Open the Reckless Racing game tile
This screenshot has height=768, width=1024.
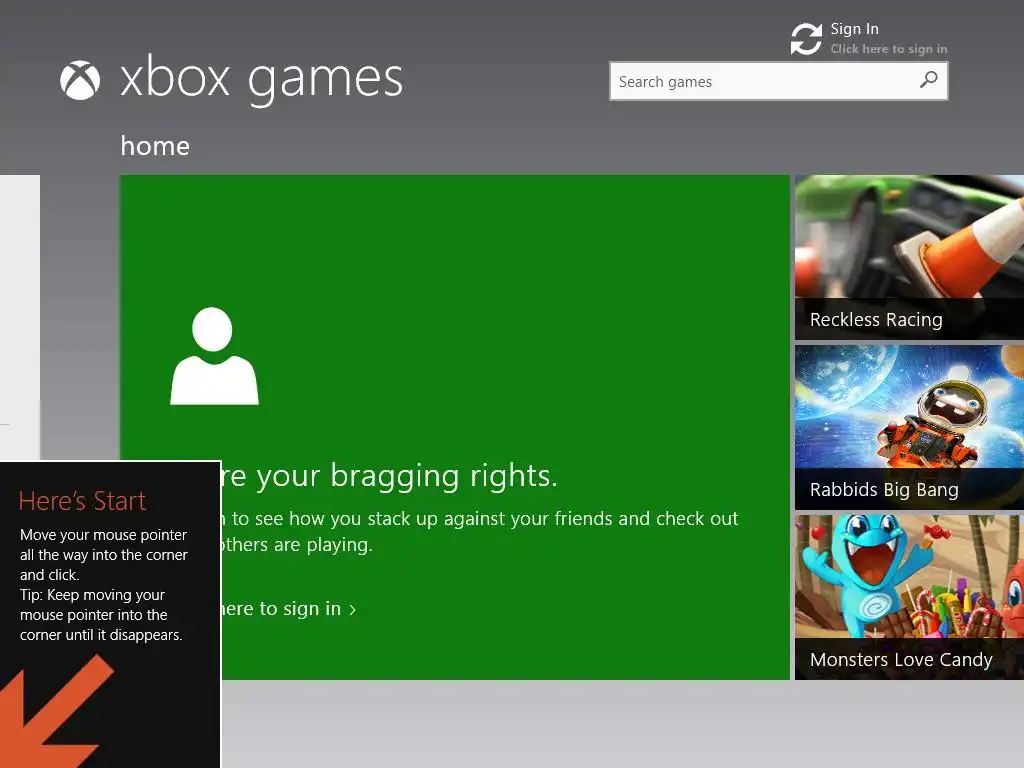[909, 257]
